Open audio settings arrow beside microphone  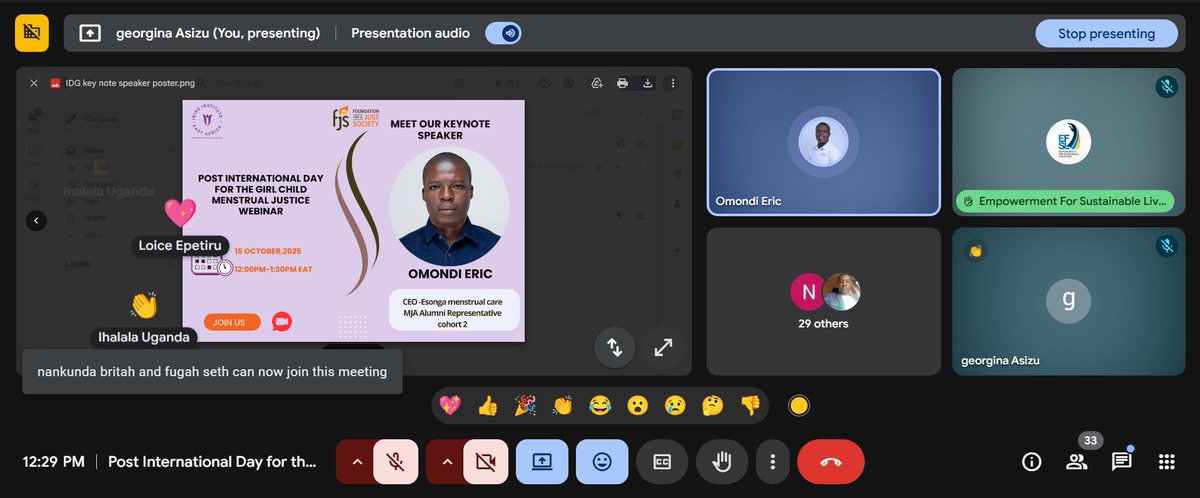(355, 462)
